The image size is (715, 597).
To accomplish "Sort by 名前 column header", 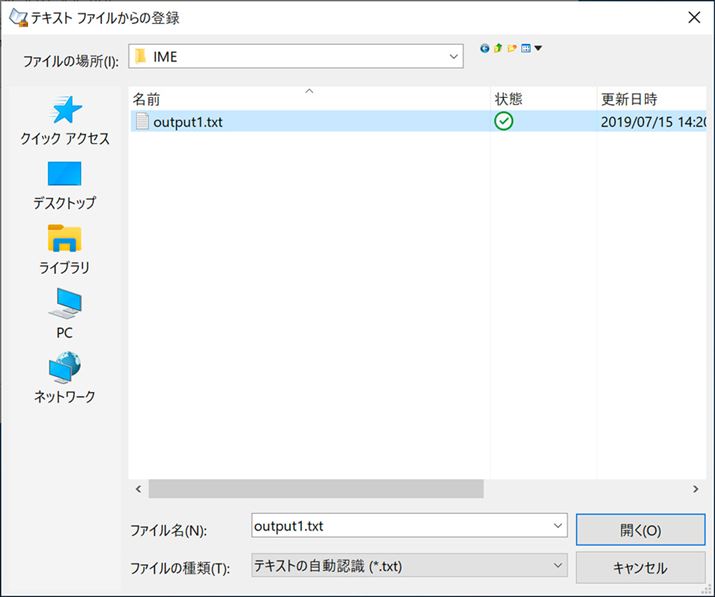I will (x=309, y=99).
